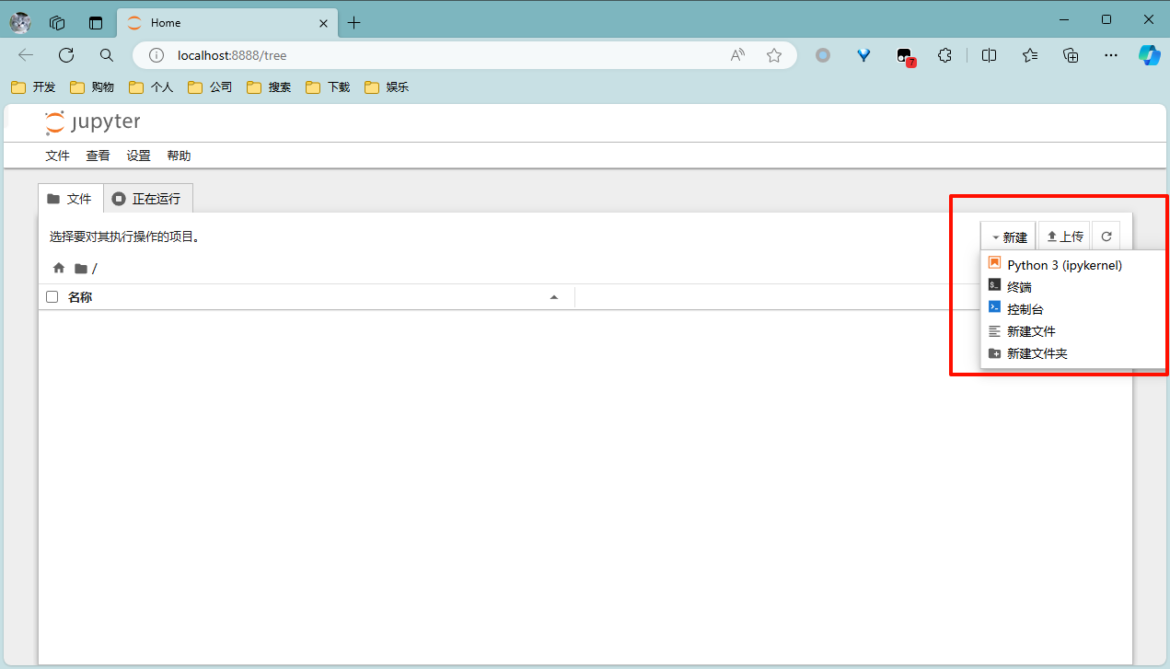1170x669 pixels.
Task: Open the 新建 dropdown menu
Action: [x=1008, y=235]
